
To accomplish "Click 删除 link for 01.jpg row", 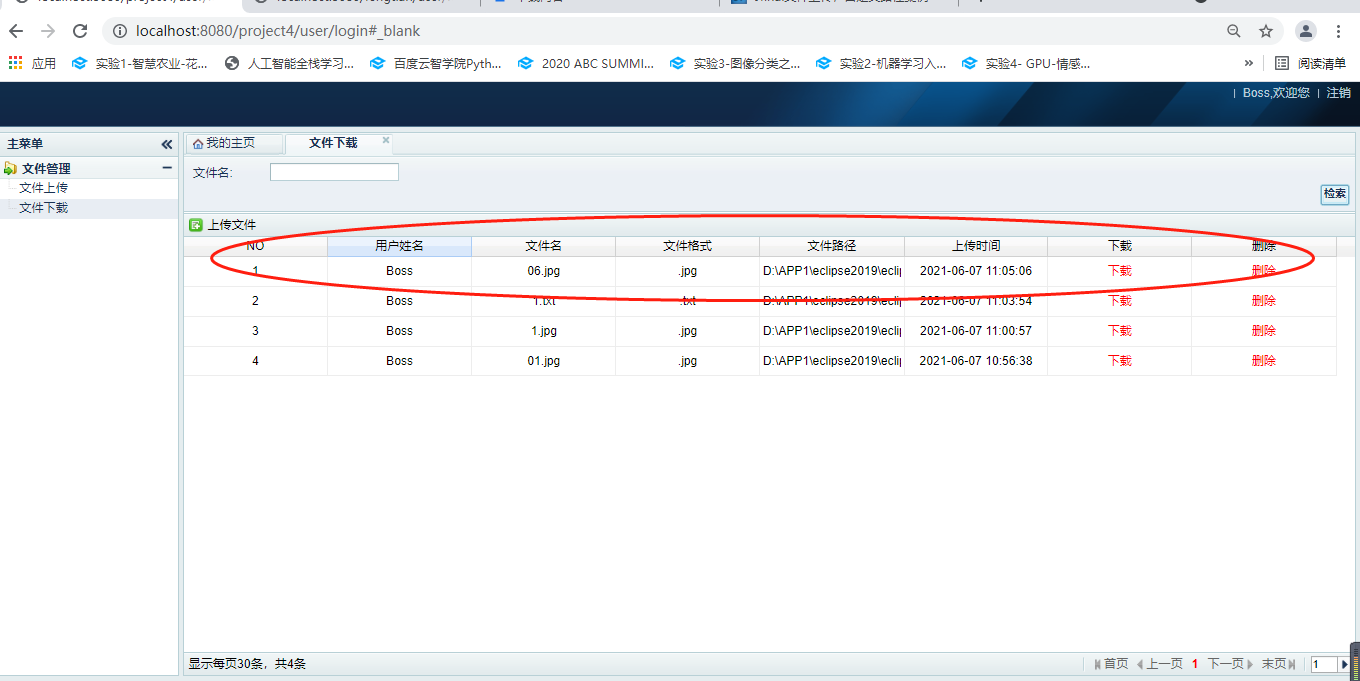I will [x=1263, y=361].
